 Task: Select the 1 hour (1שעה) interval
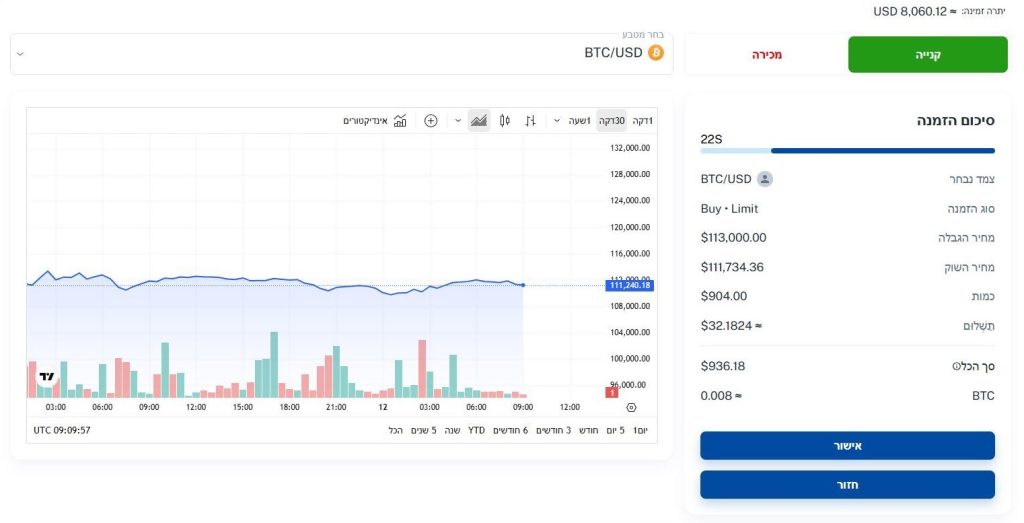tap(580, 121)
